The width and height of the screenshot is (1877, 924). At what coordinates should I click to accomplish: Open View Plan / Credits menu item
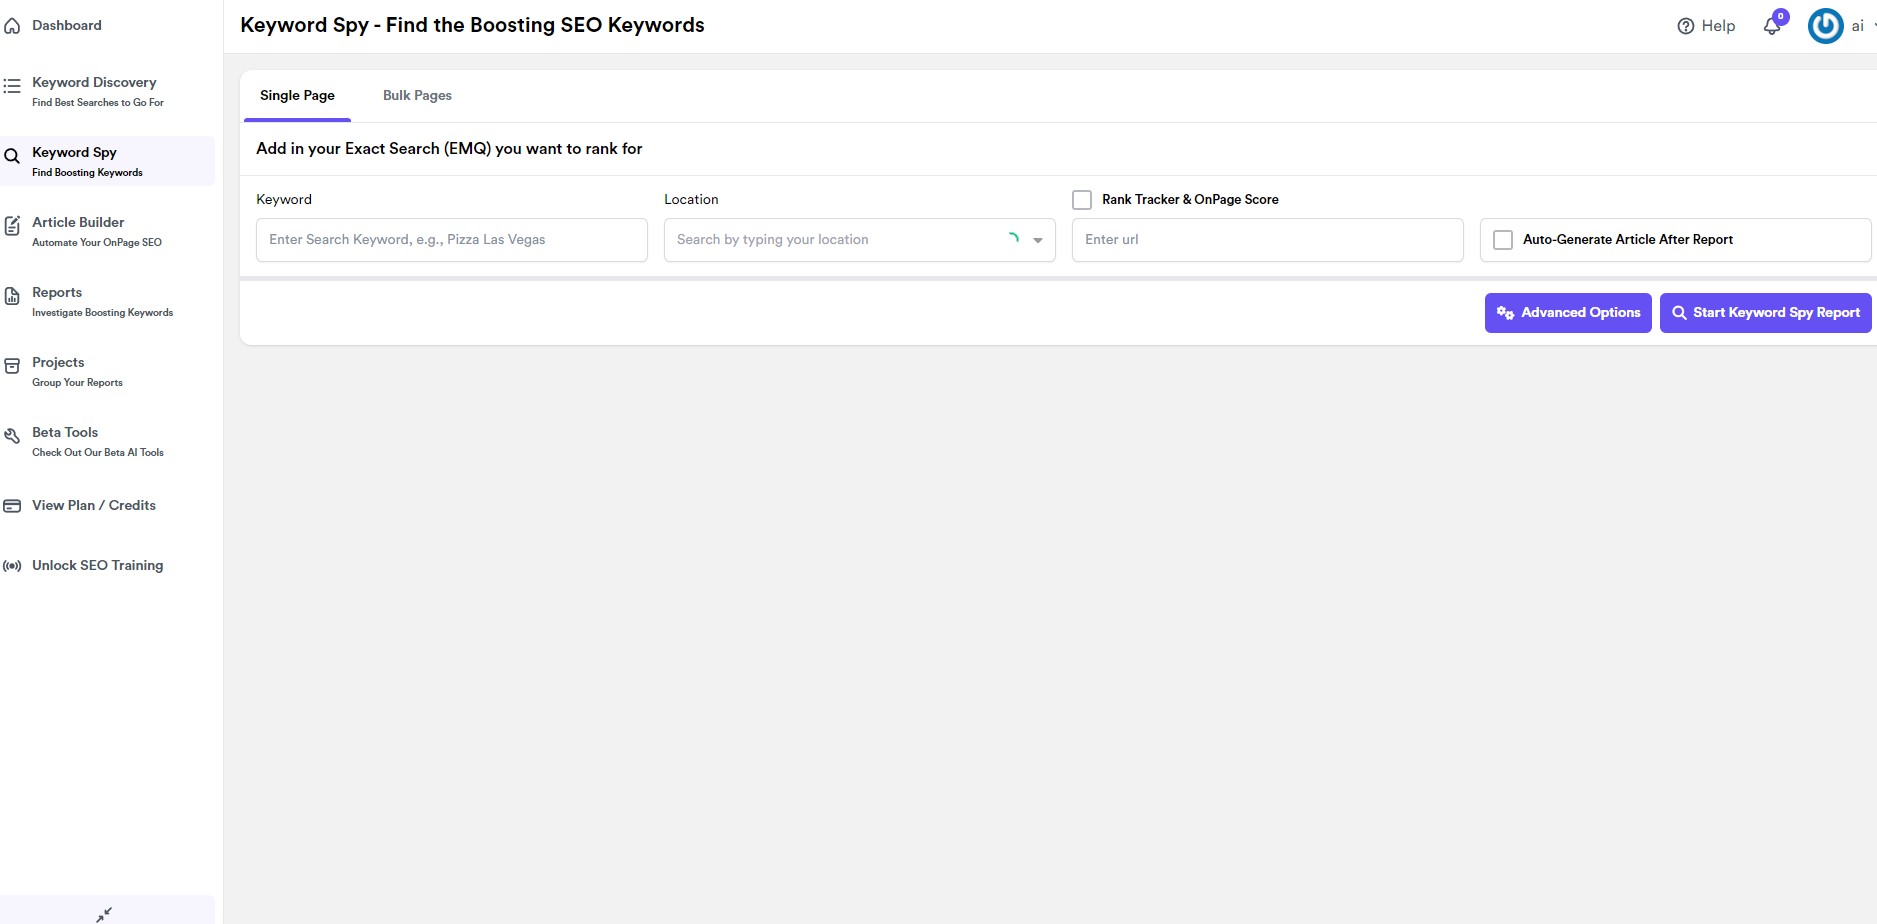(x=94, y=505)
